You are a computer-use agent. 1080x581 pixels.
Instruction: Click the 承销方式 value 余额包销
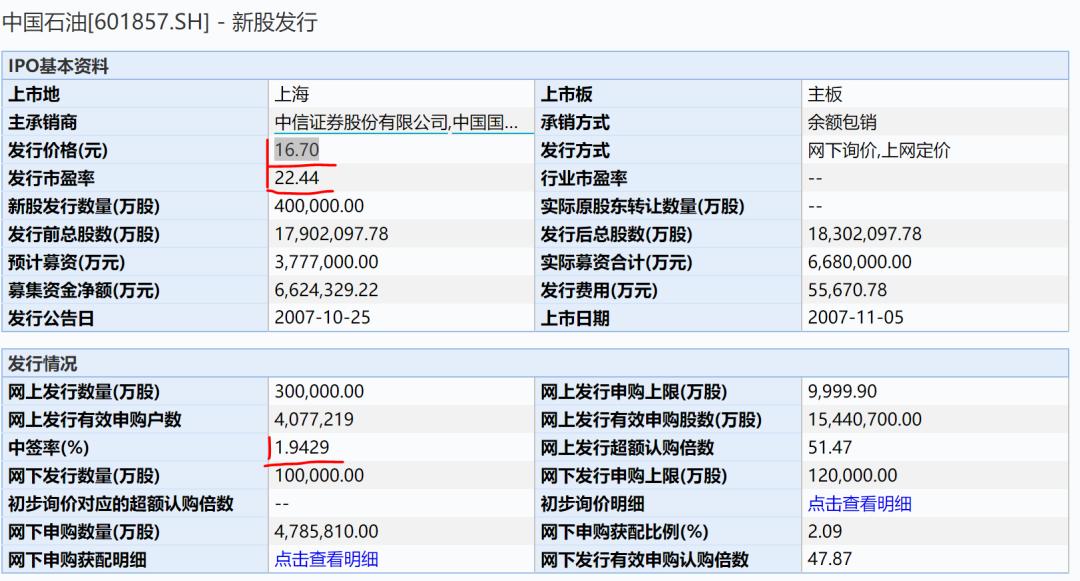[x=840, y=122]
